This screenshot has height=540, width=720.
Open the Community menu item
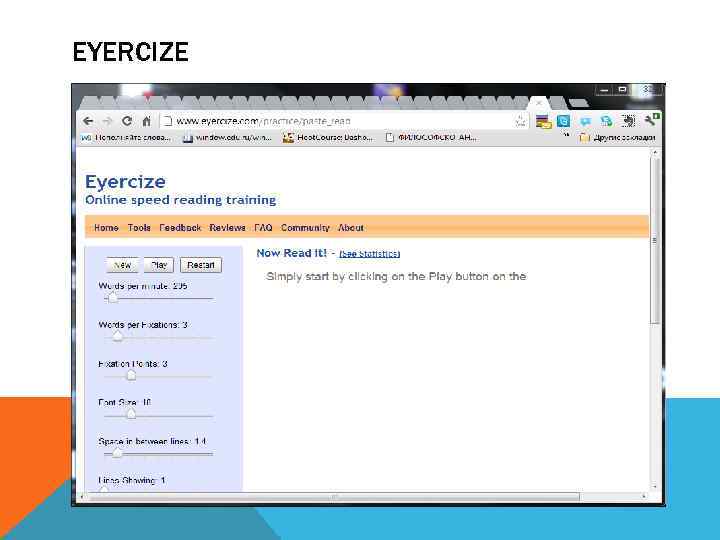[305, 228]
